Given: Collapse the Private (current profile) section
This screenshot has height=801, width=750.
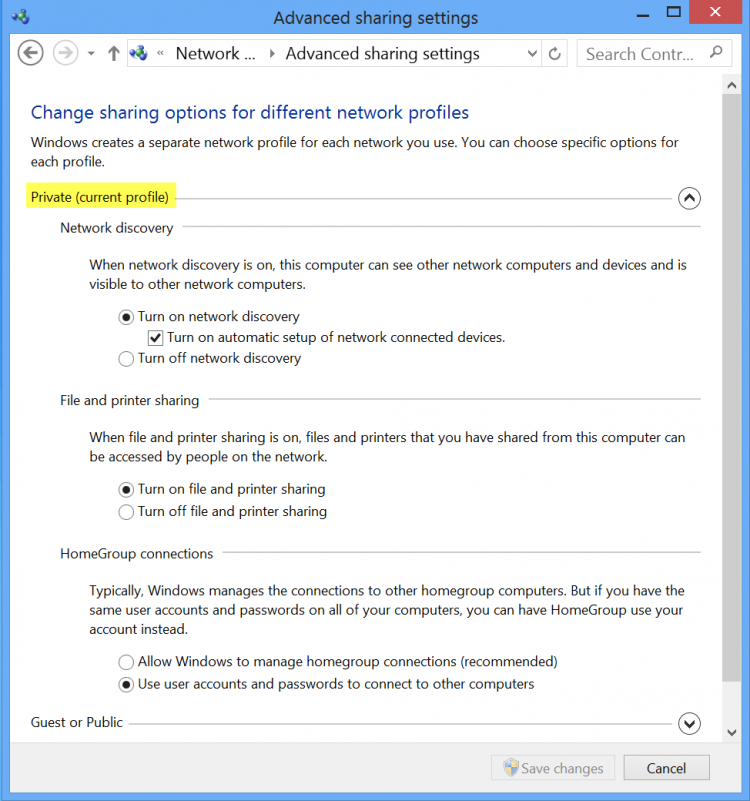Looking at the screenshot, I should coord(689,198).
